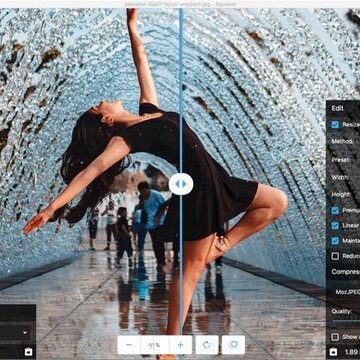Disable the Linear RGB checkbox
The height and width of the screenshot is (360, 360).
[335, 225]
